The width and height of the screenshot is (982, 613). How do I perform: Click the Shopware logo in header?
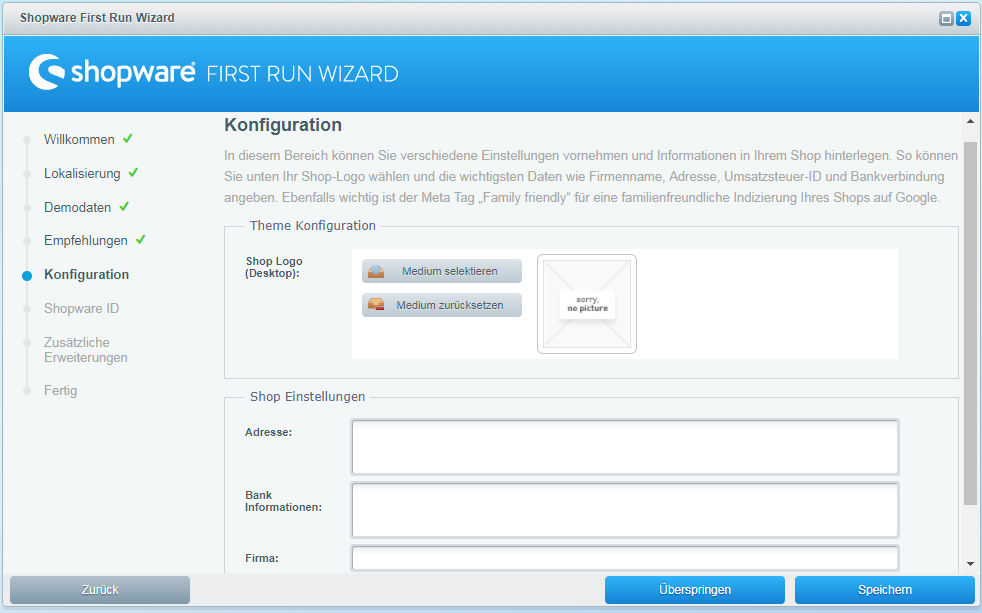[112, 73]
